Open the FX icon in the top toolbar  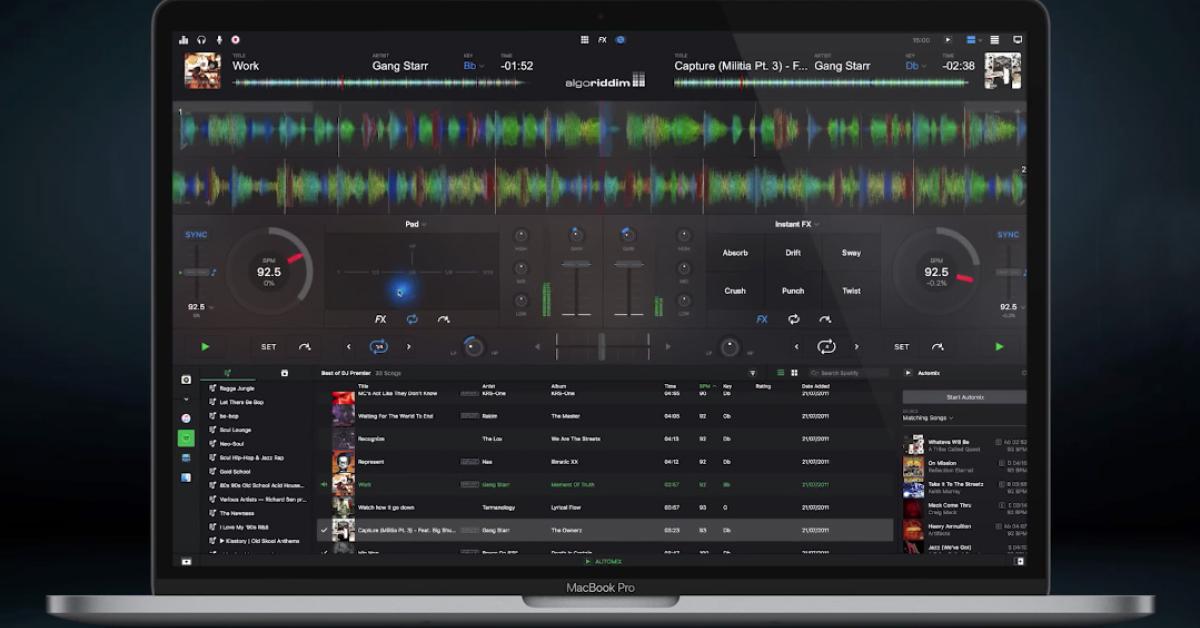point(601,40)
